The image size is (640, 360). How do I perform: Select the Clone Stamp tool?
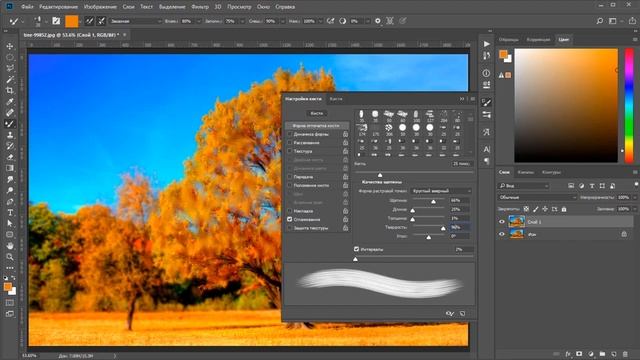pyautogui.click(x=10, y=135)
